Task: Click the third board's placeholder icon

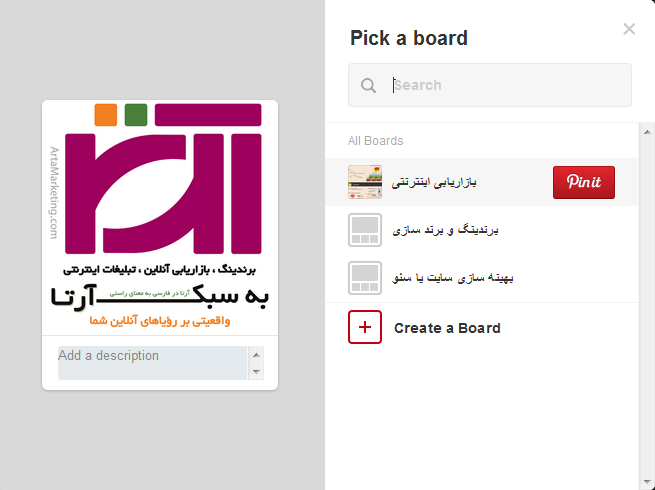Action: (x=365, y=277)
